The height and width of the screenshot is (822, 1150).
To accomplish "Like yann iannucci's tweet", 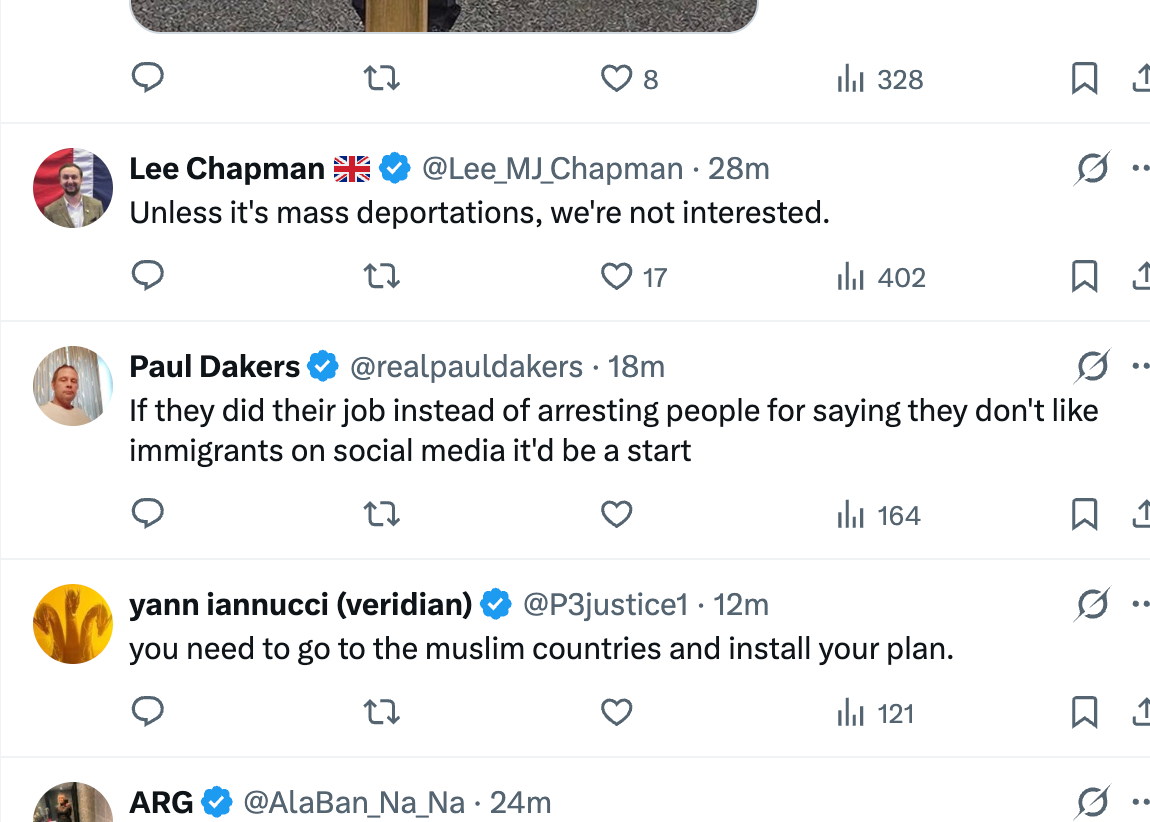I will (x=617, y=712).
